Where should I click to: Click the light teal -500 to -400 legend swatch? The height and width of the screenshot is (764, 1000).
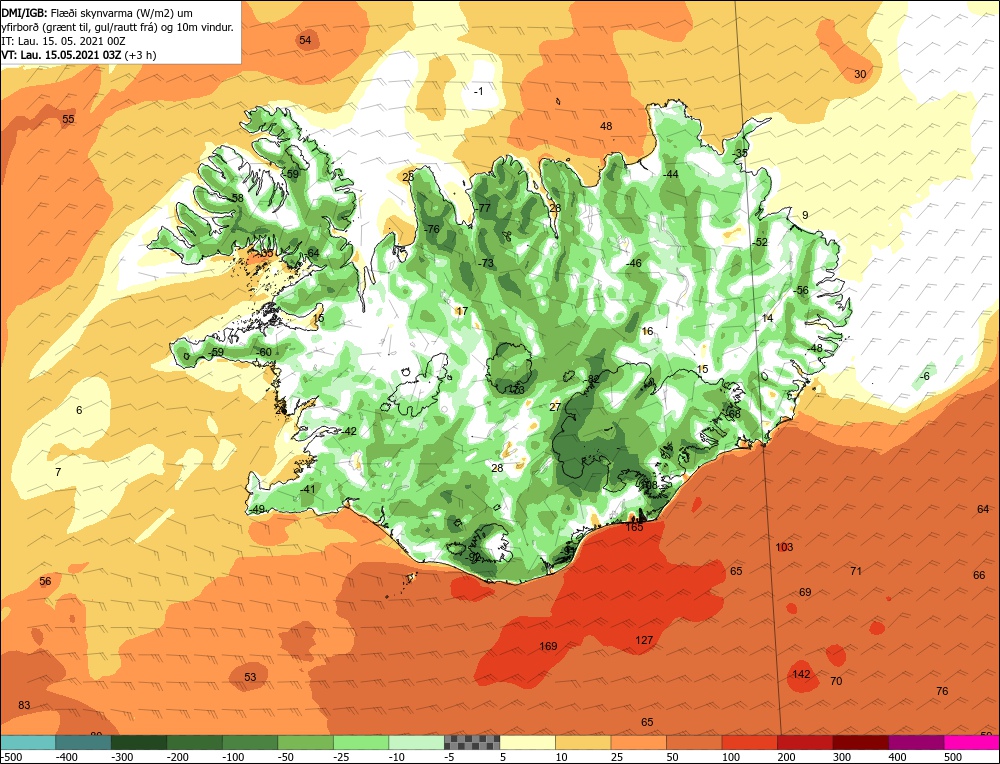28,742
